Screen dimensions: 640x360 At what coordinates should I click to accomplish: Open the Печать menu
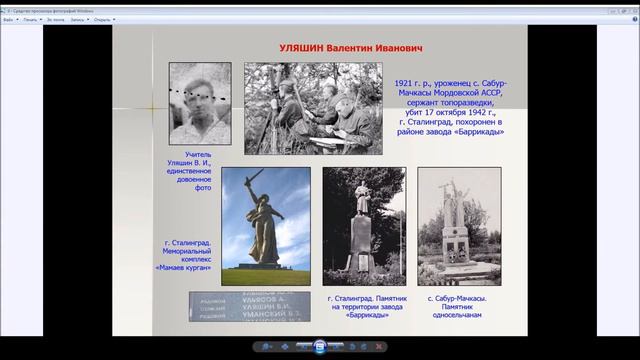[x=33, y=20]
